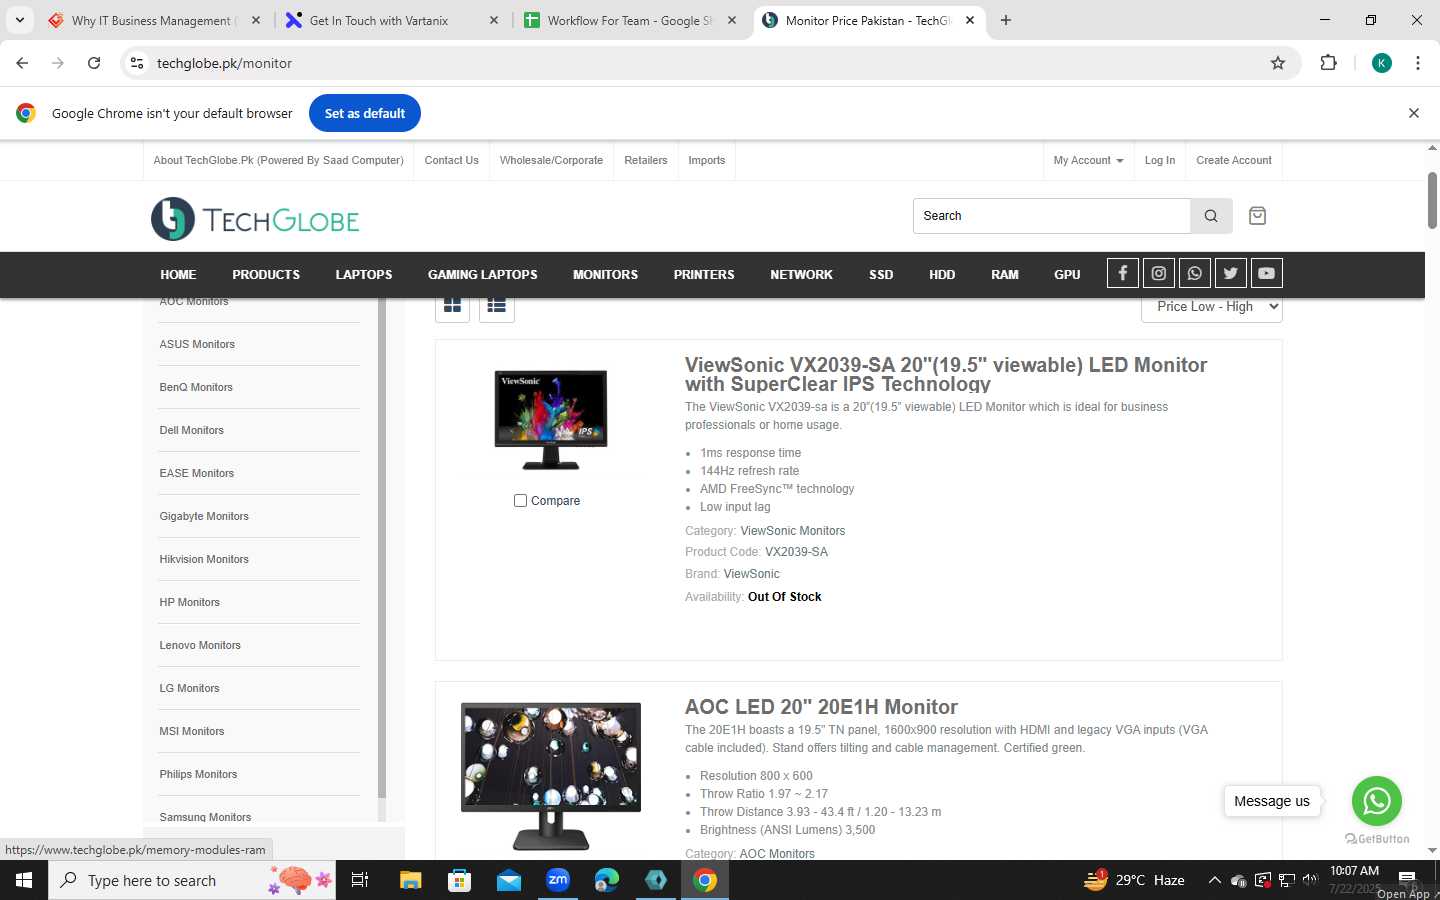Click the ViewSonic monitor product image

pos(551,420)
